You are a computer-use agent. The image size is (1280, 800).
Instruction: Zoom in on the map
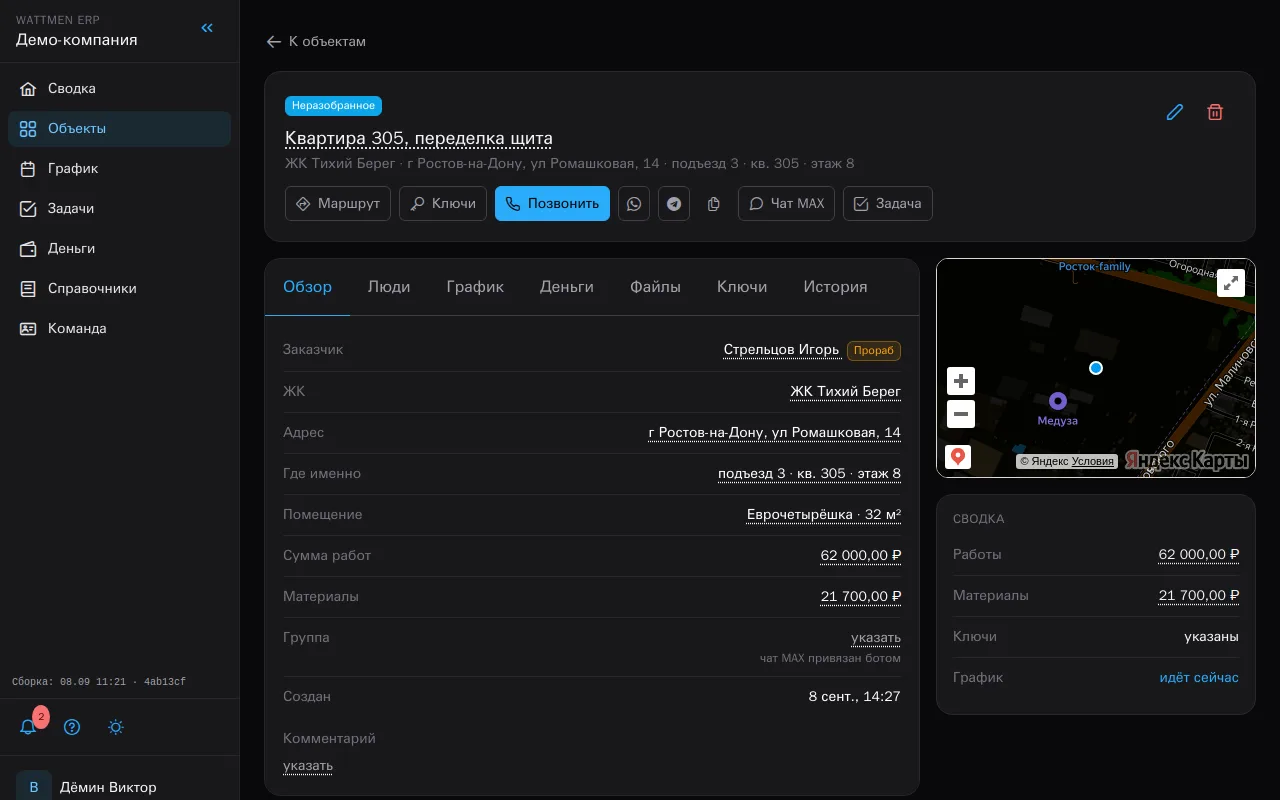961,381
